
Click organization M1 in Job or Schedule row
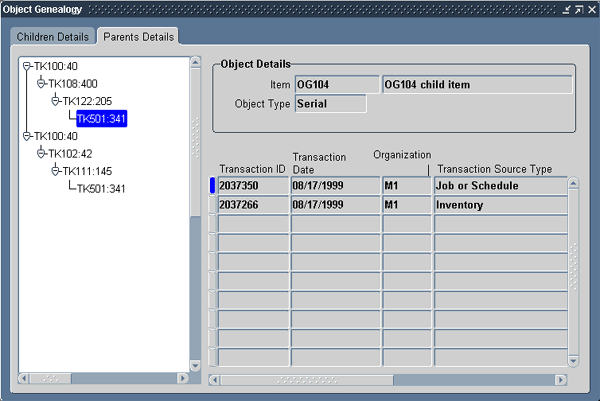point(406,186)
